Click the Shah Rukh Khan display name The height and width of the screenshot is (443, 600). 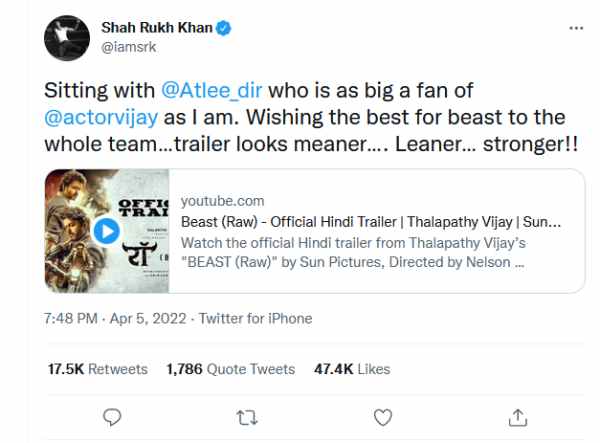156,27
